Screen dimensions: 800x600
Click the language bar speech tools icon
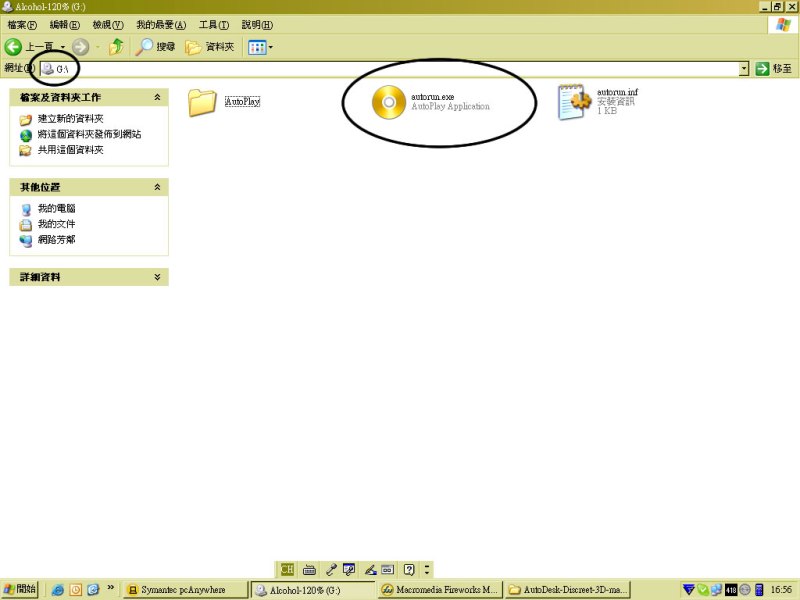(349, 569)
